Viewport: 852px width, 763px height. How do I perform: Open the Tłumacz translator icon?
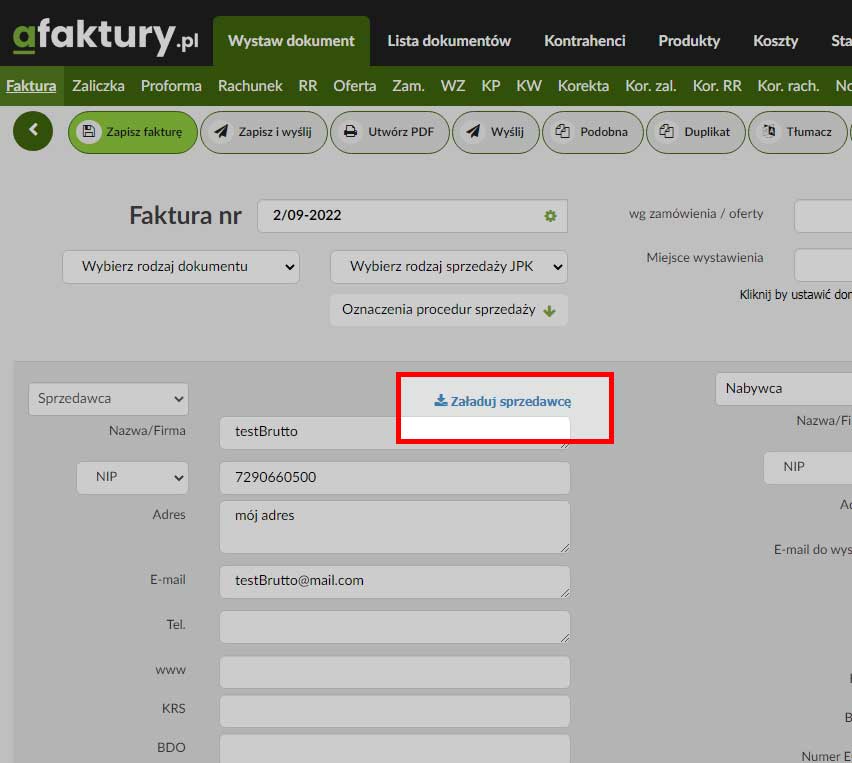point(768,132)
